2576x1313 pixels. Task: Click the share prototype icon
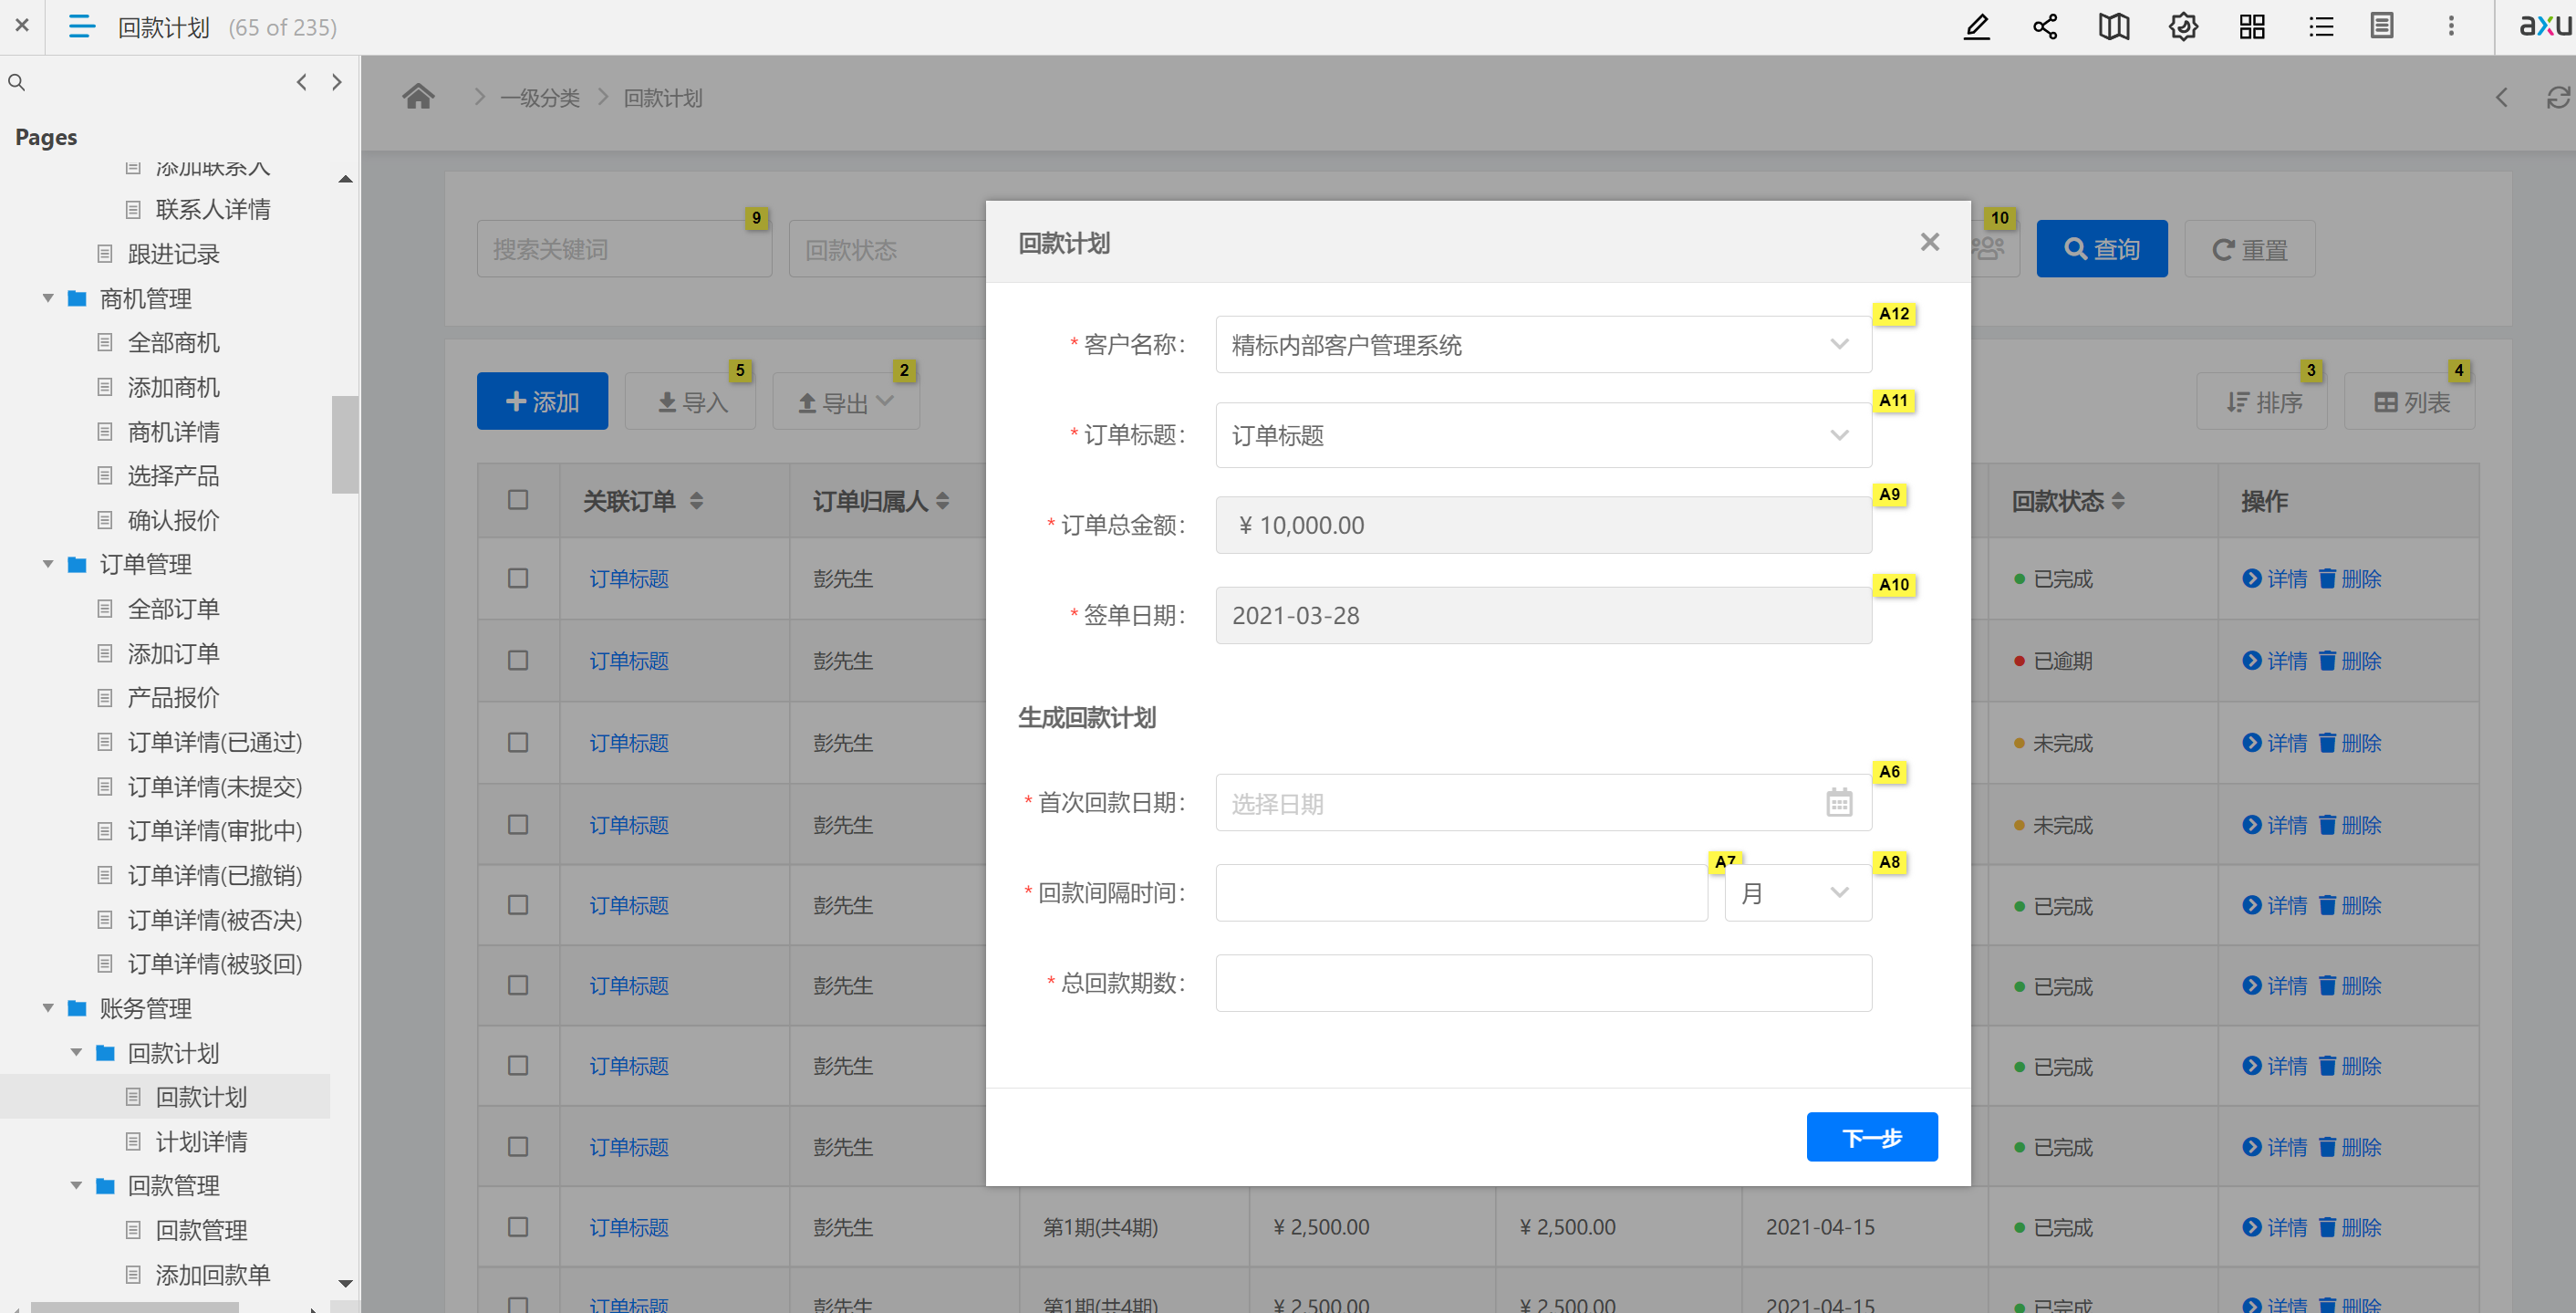click(2045, 26)
